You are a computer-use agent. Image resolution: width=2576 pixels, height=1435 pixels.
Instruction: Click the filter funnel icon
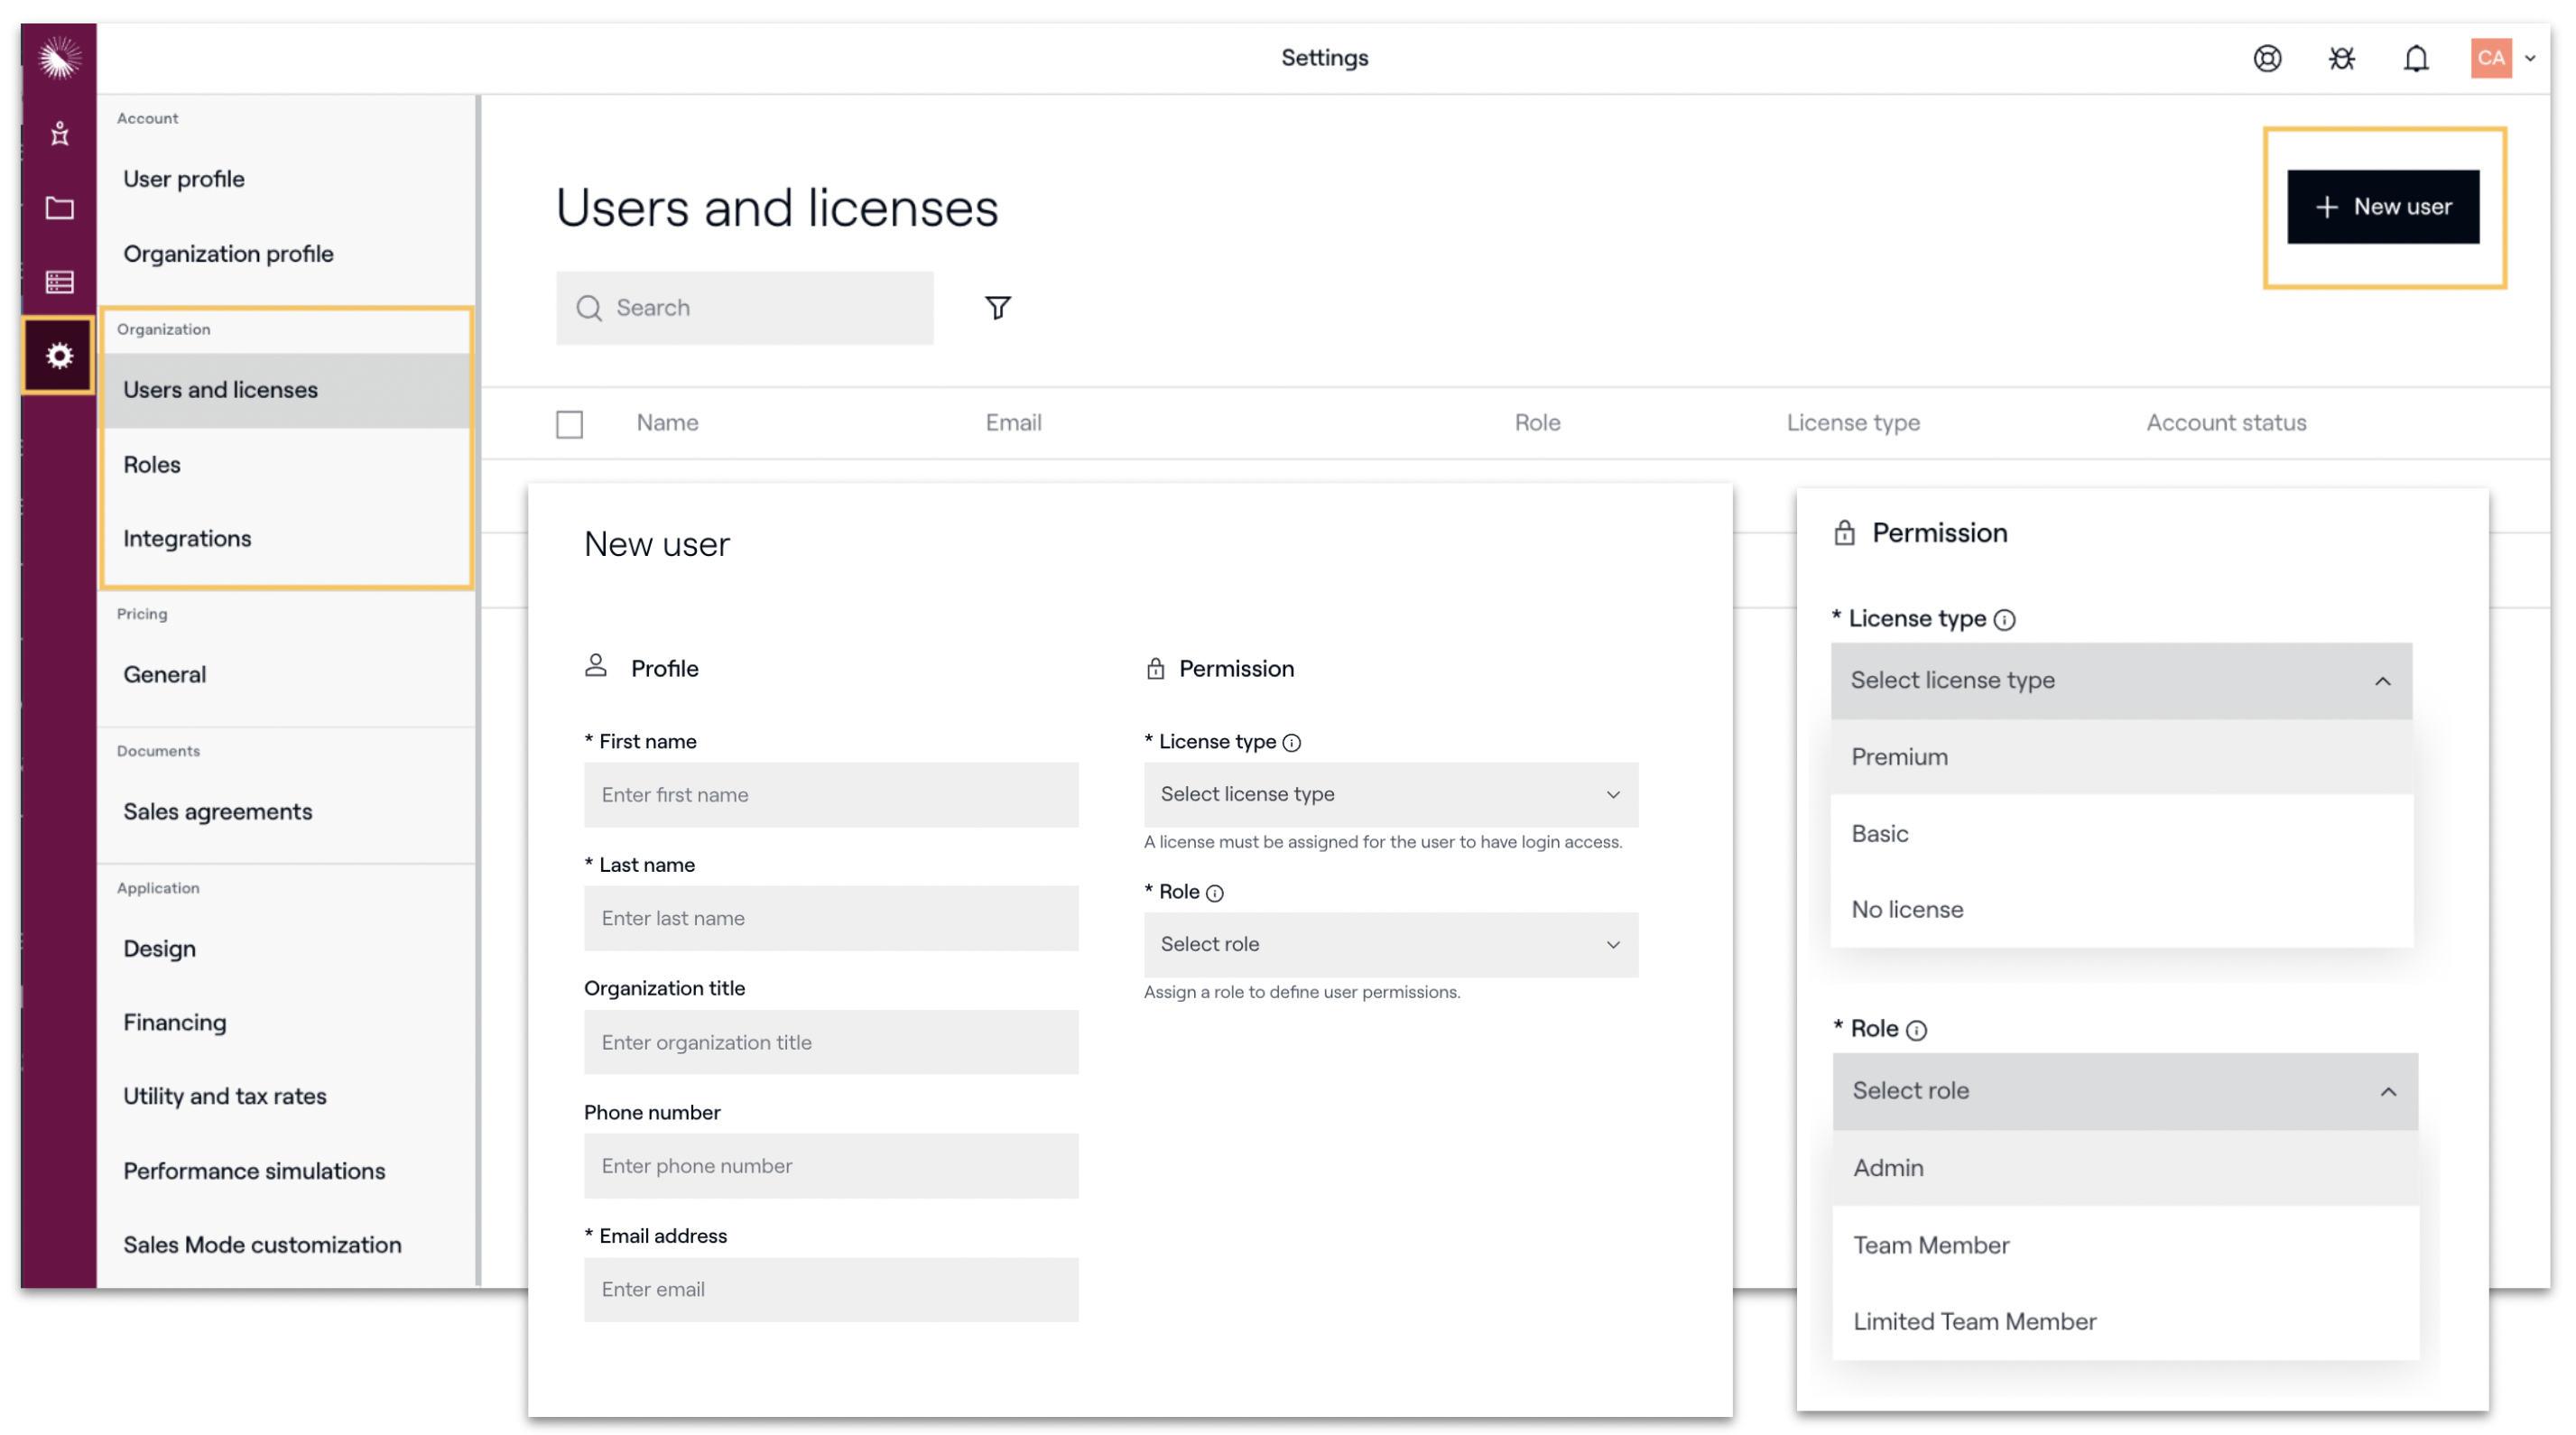tap(997, 307)
